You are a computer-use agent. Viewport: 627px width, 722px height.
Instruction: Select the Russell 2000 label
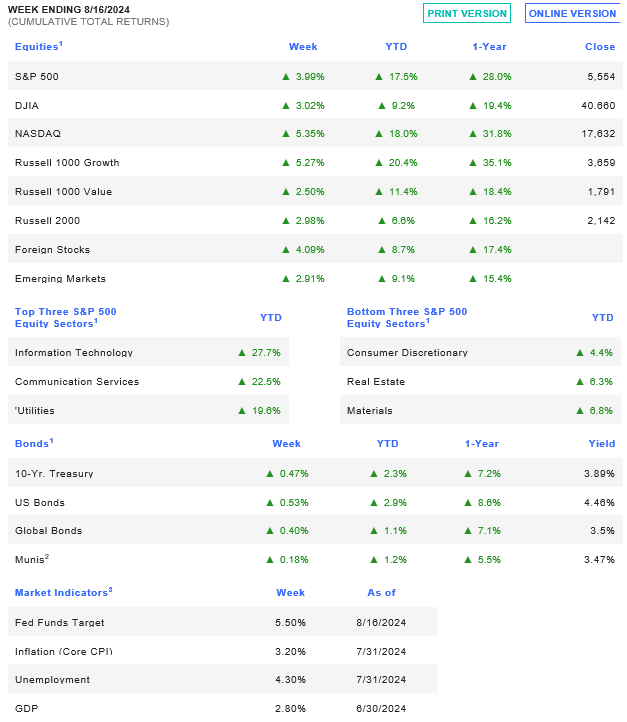(47, 221)
